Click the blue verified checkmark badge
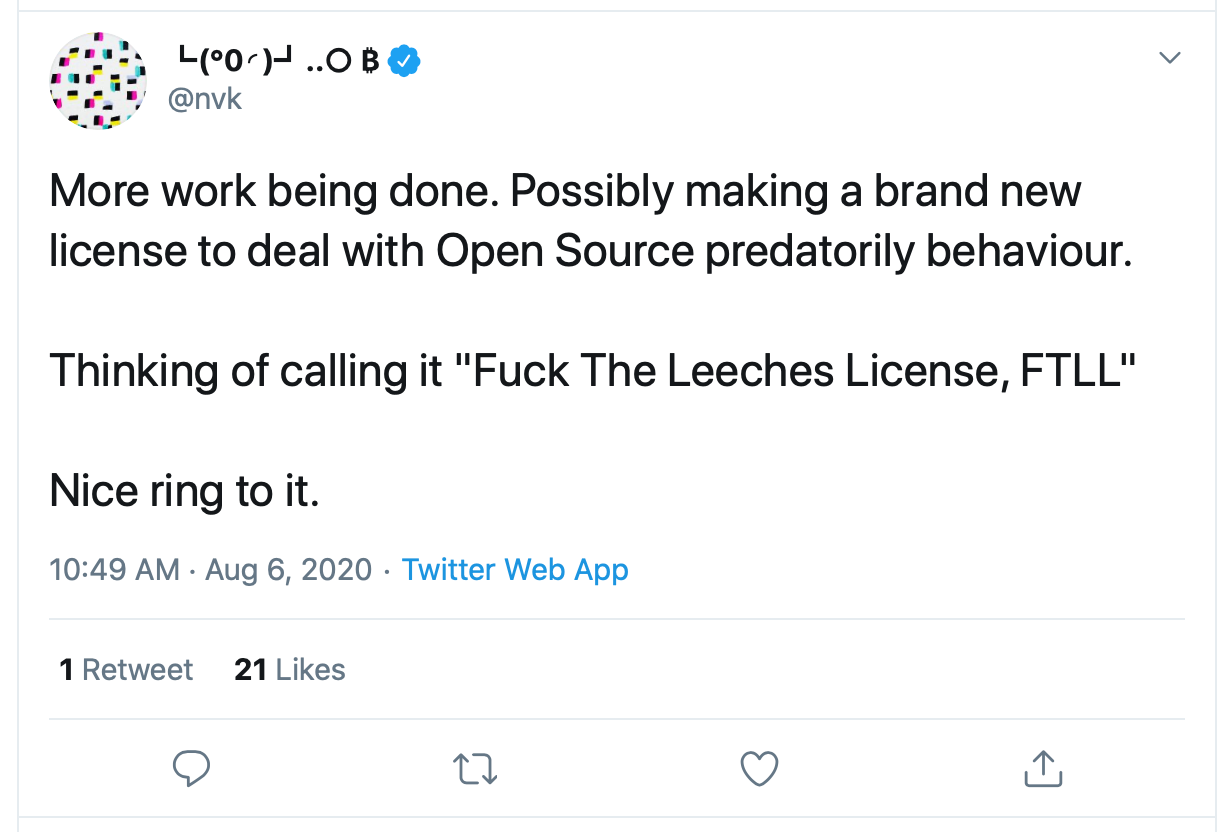Screen dimensions: 1226x832 pos(404,62)
